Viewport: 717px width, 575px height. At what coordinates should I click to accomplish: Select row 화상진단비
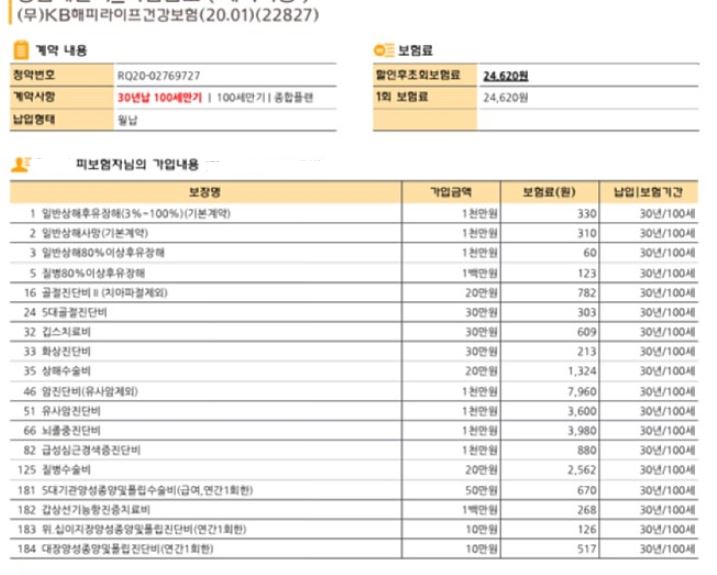pyautogui.click(x=354, y=352)
